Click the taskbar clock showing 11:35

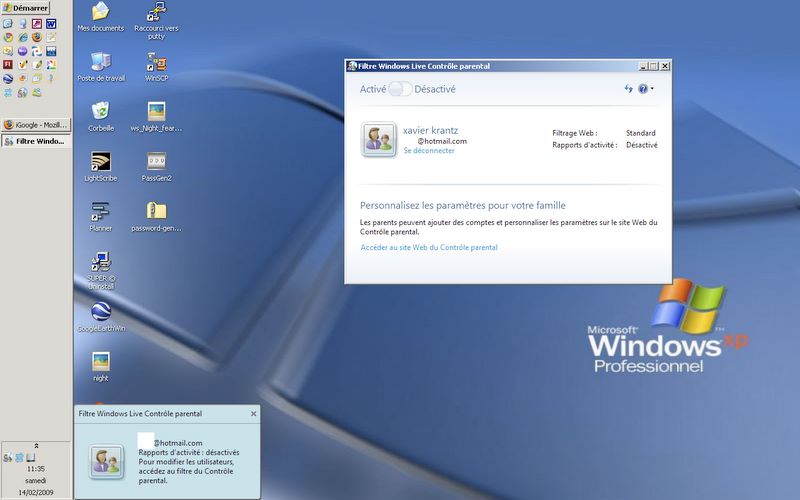pyautogui.click(x=36, y=468)
